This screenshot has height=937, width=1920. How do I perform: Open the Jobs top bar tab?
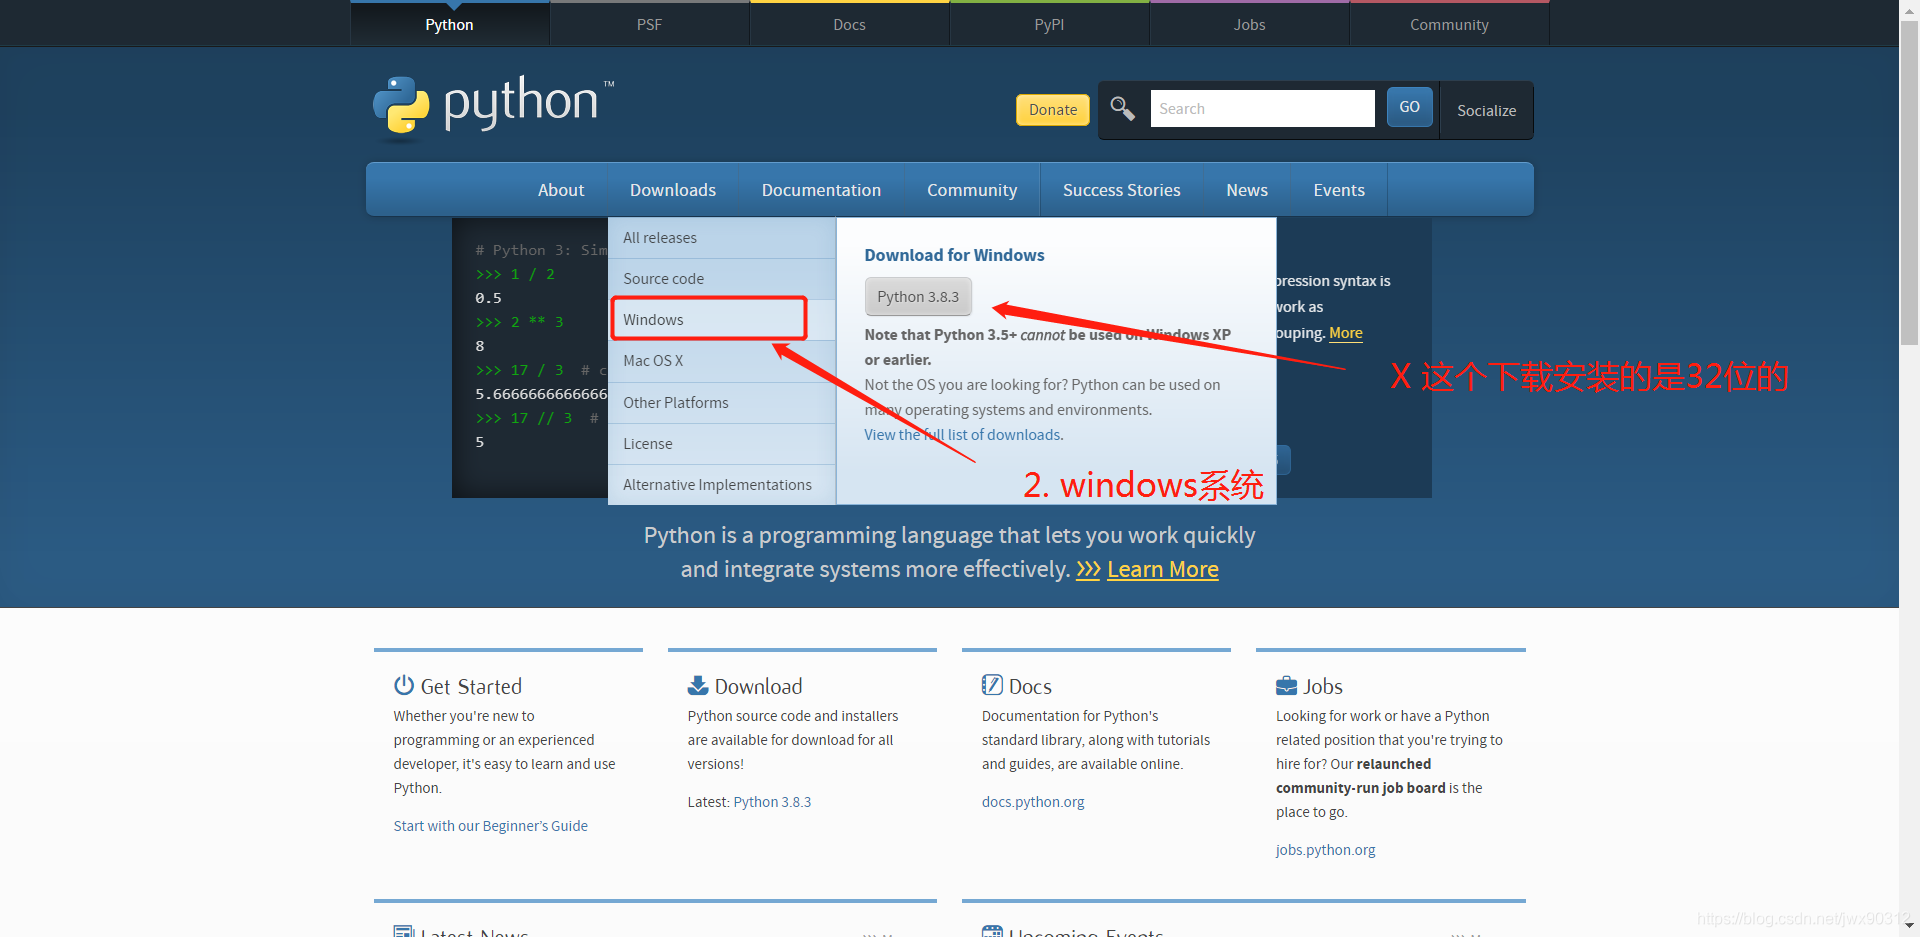pos(1250,24)
